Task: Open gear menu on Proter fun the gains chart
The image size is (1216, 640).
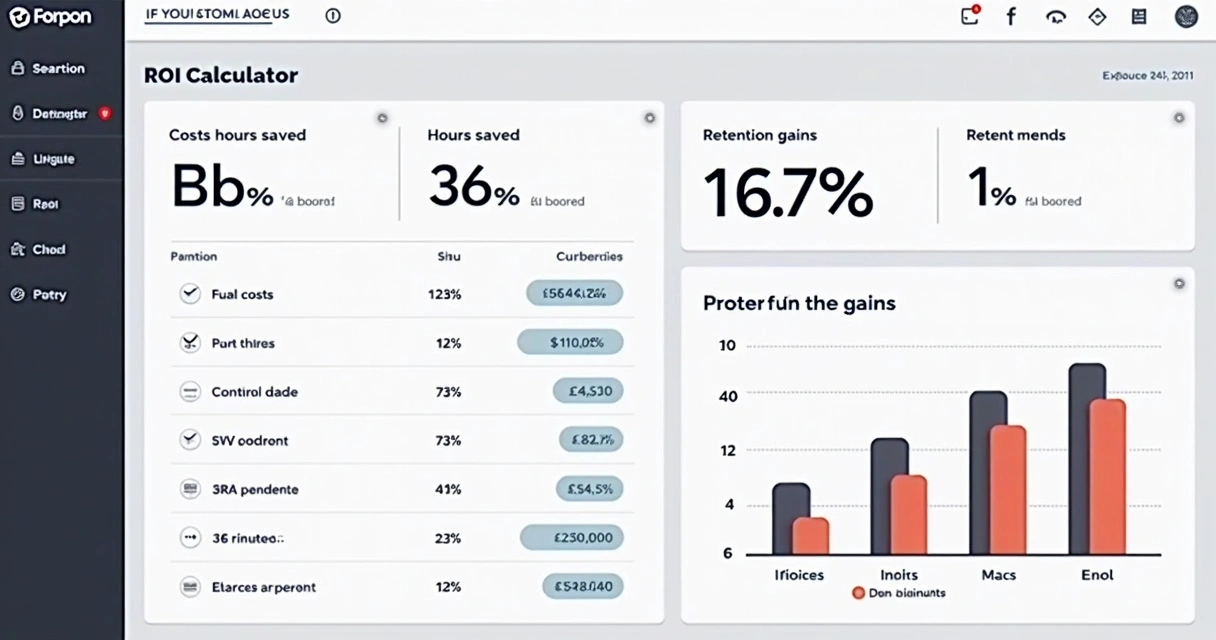Action: click(1177, 284)
